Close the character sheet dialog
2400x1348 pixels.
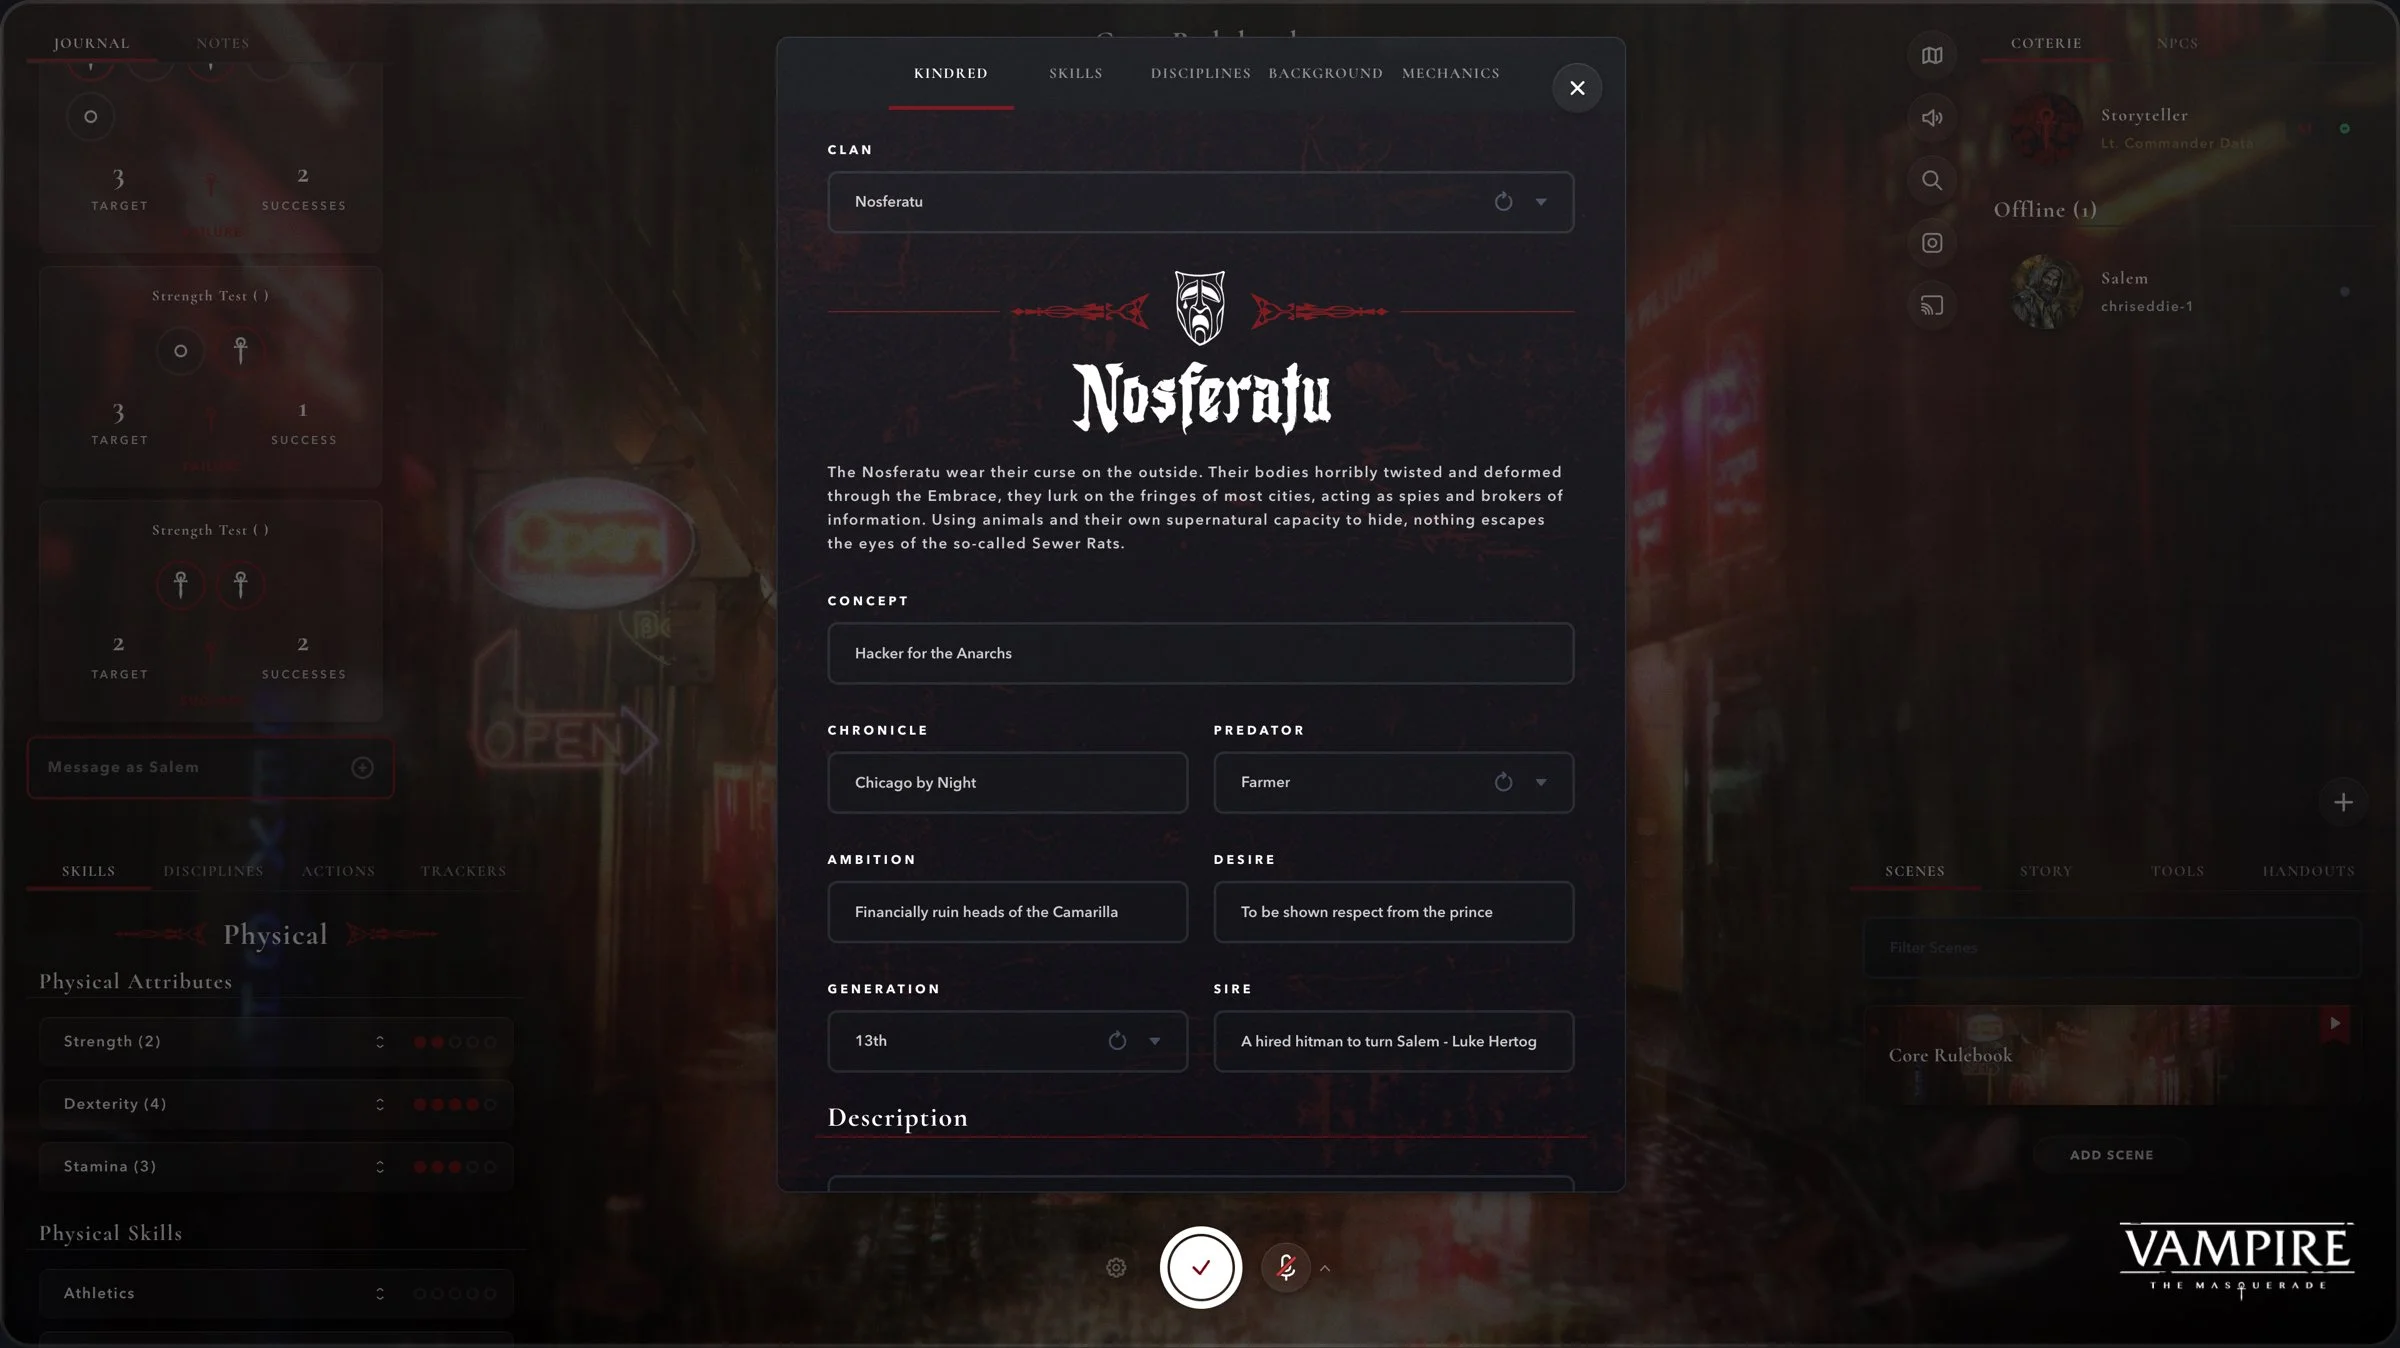coord(1577,88)
